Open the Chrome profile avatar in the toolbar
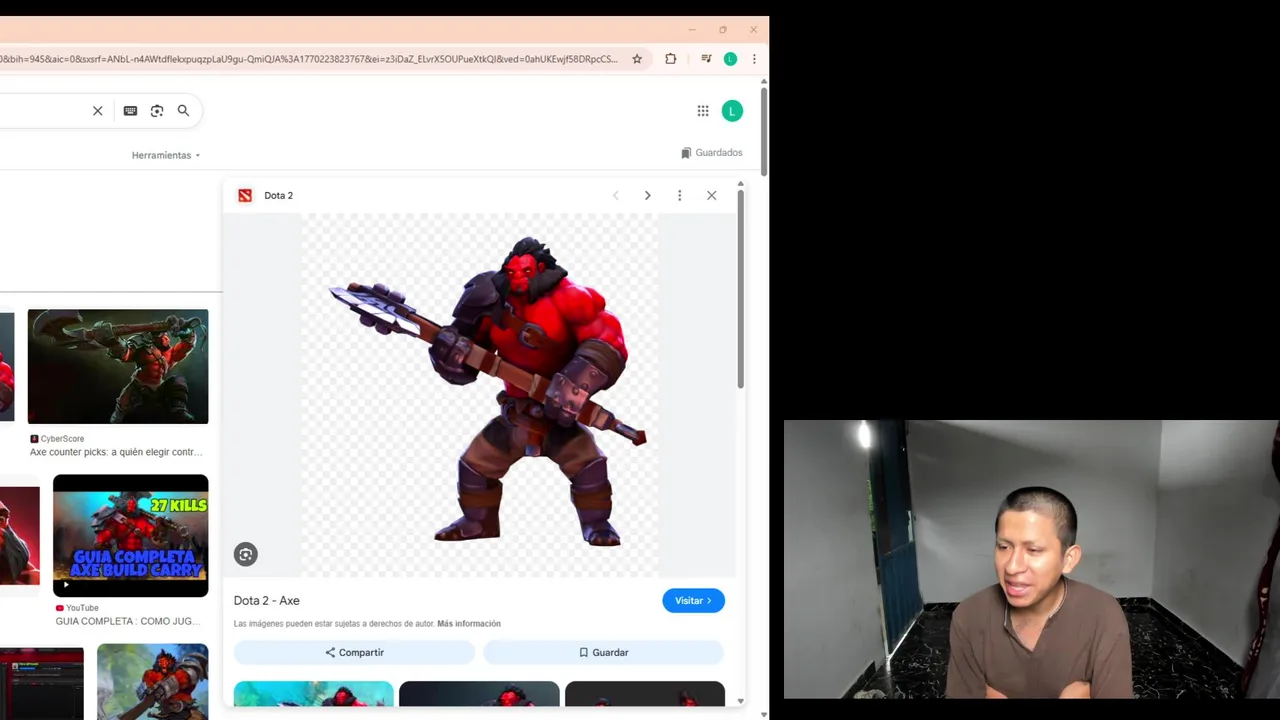The image size is (1280, 720). [x=730, y=59]
